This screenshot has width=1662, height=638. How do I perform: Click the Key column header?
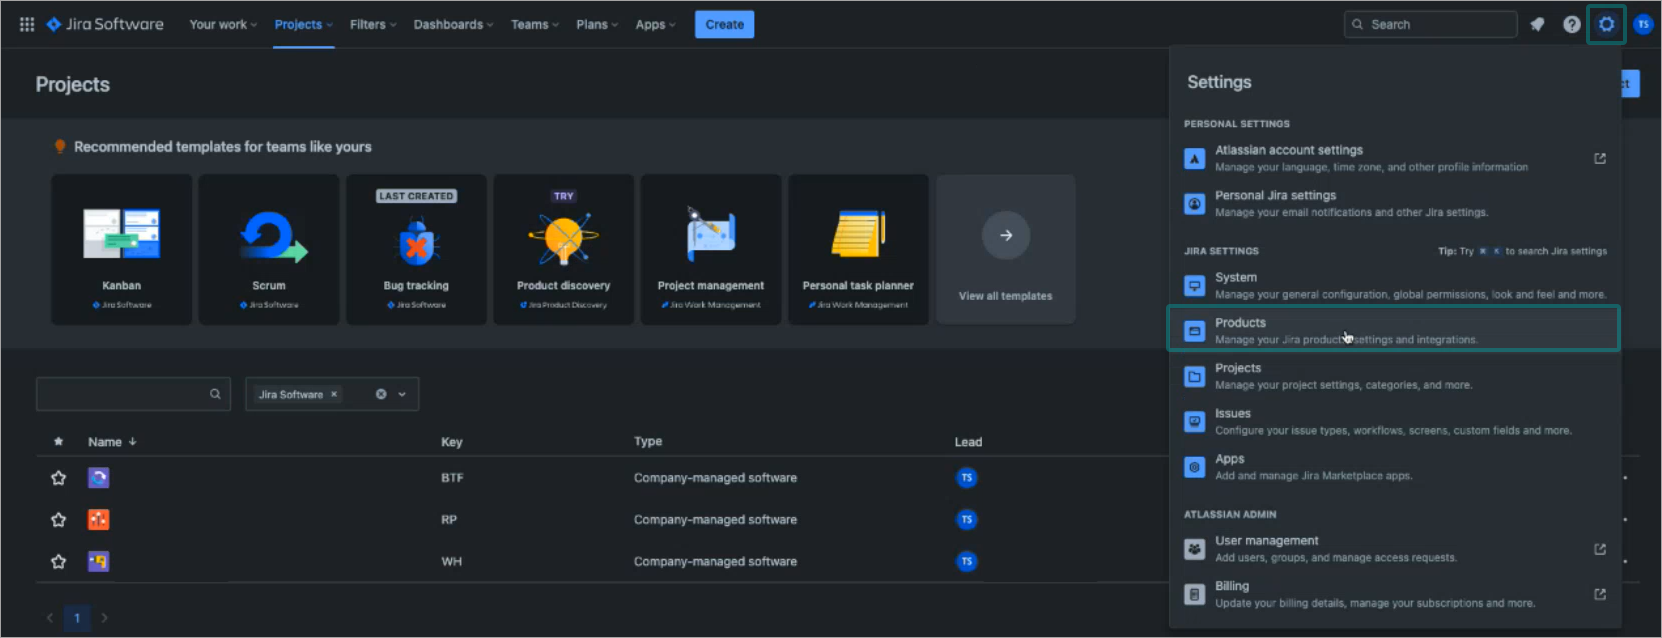452,442
